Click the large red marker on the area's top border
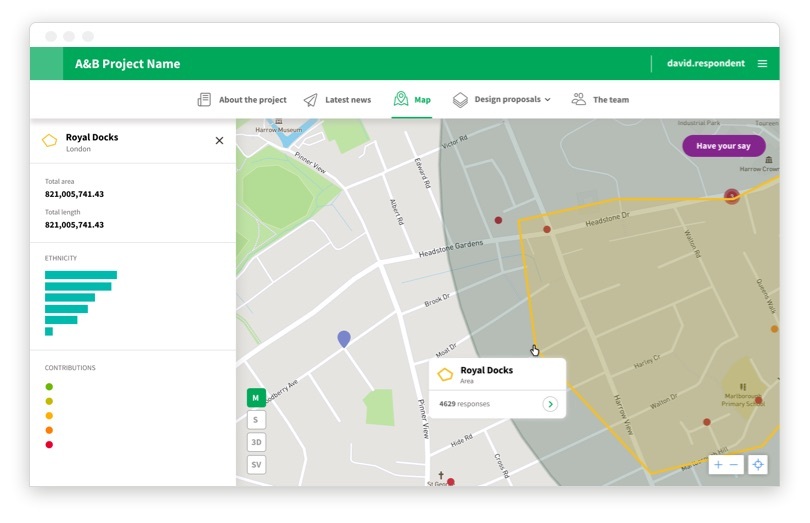Screen dimensions: 810x523 coord(731,196)
